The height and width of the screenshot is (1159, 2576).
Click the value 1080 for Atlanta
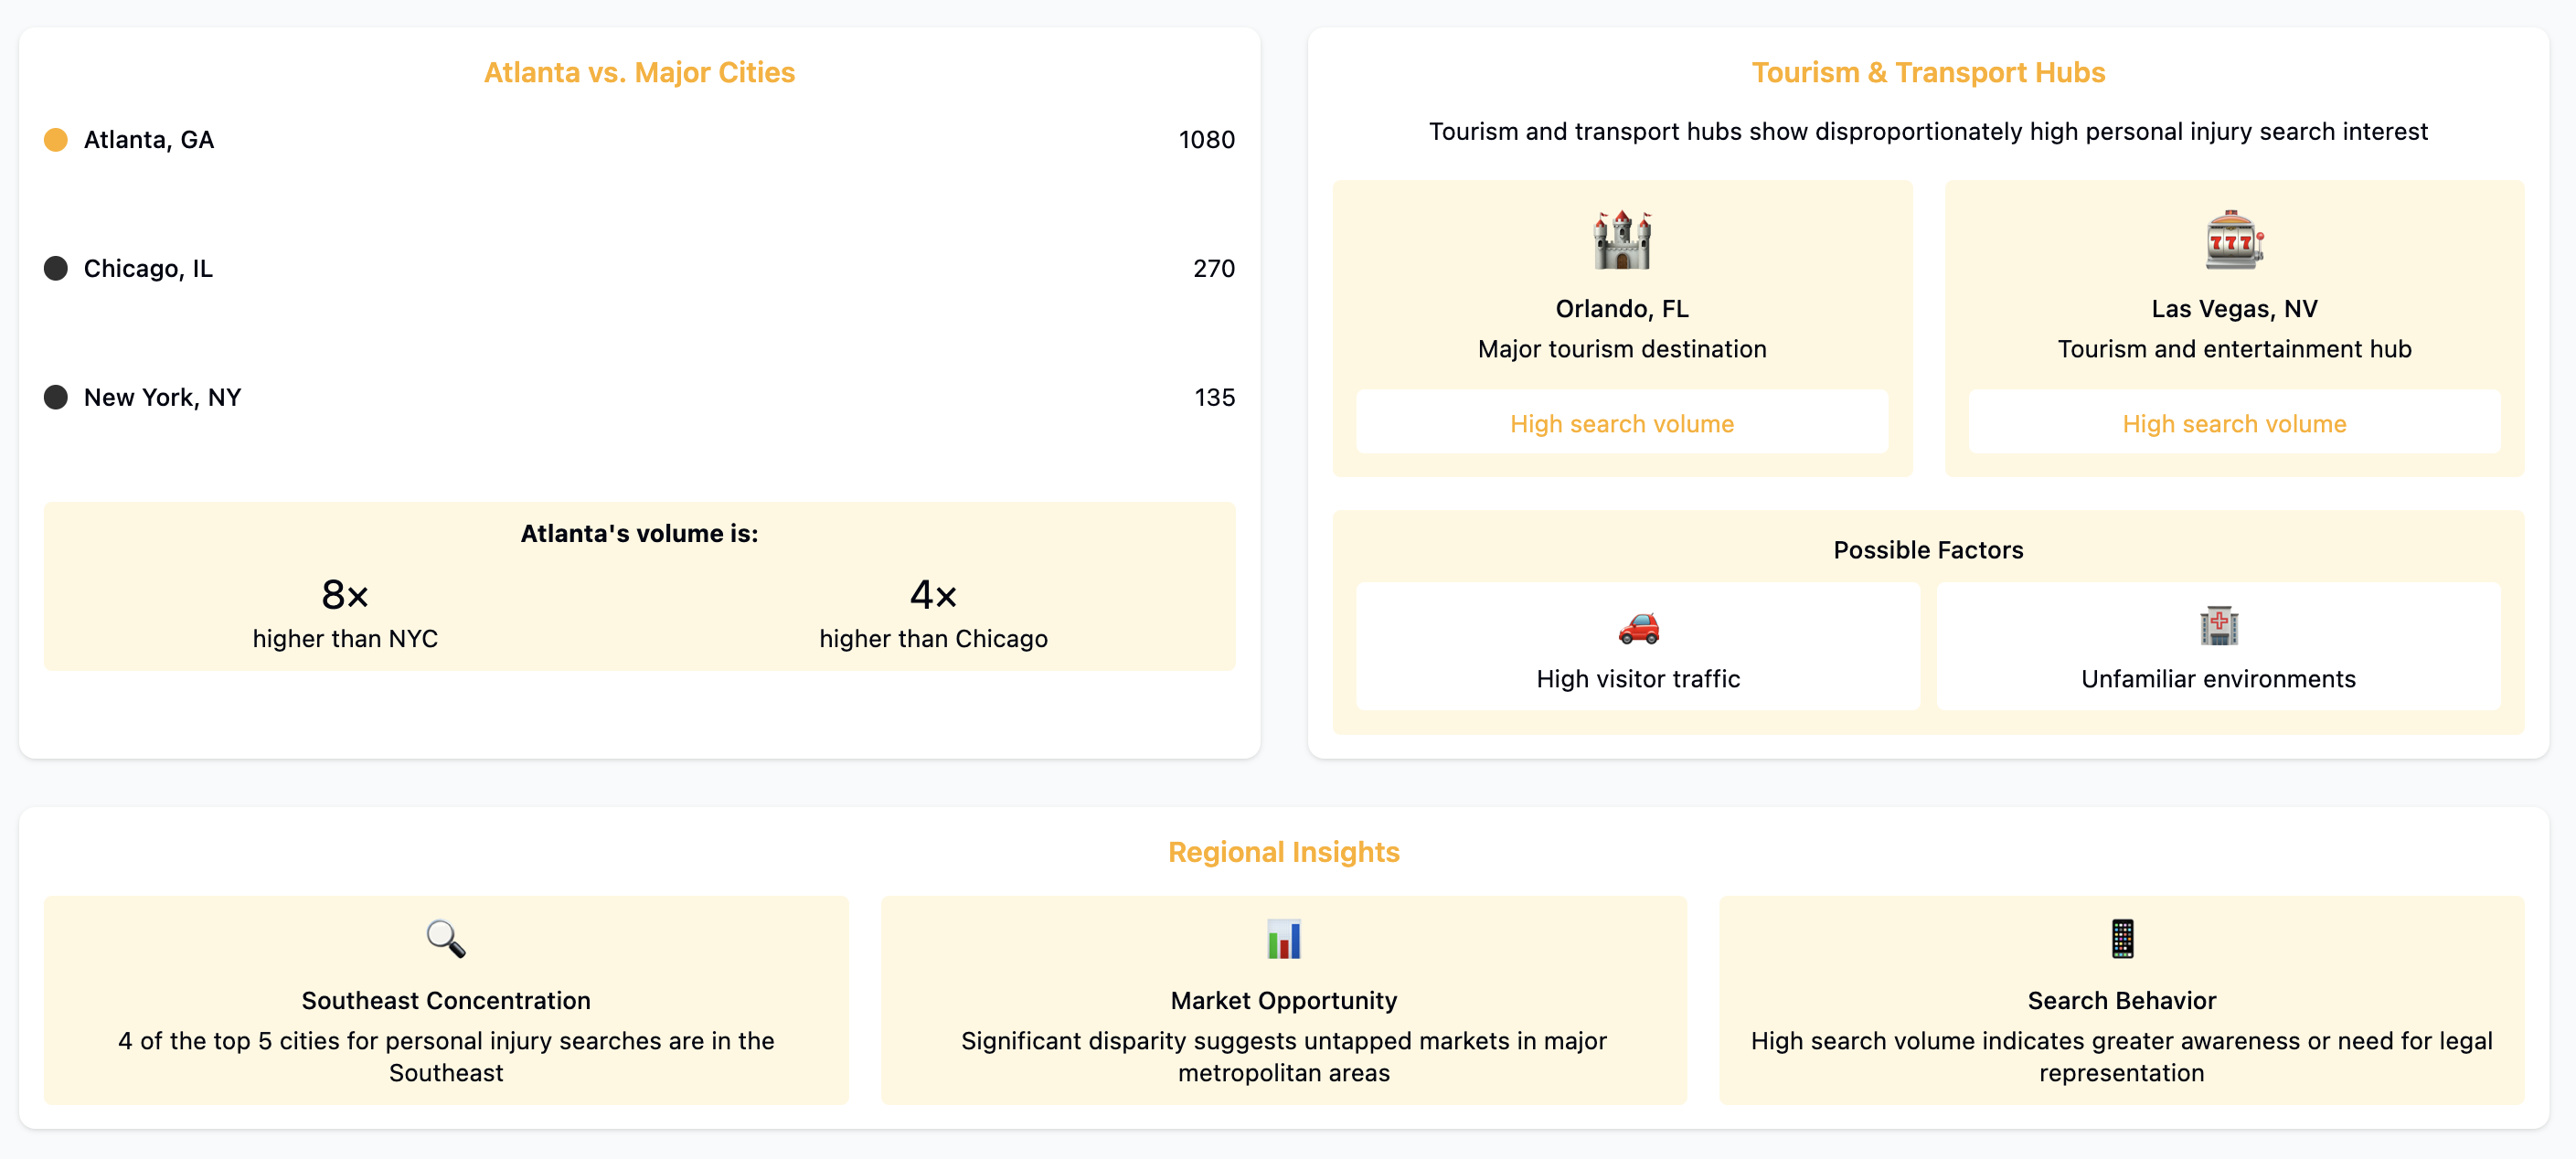[1207, 140]
